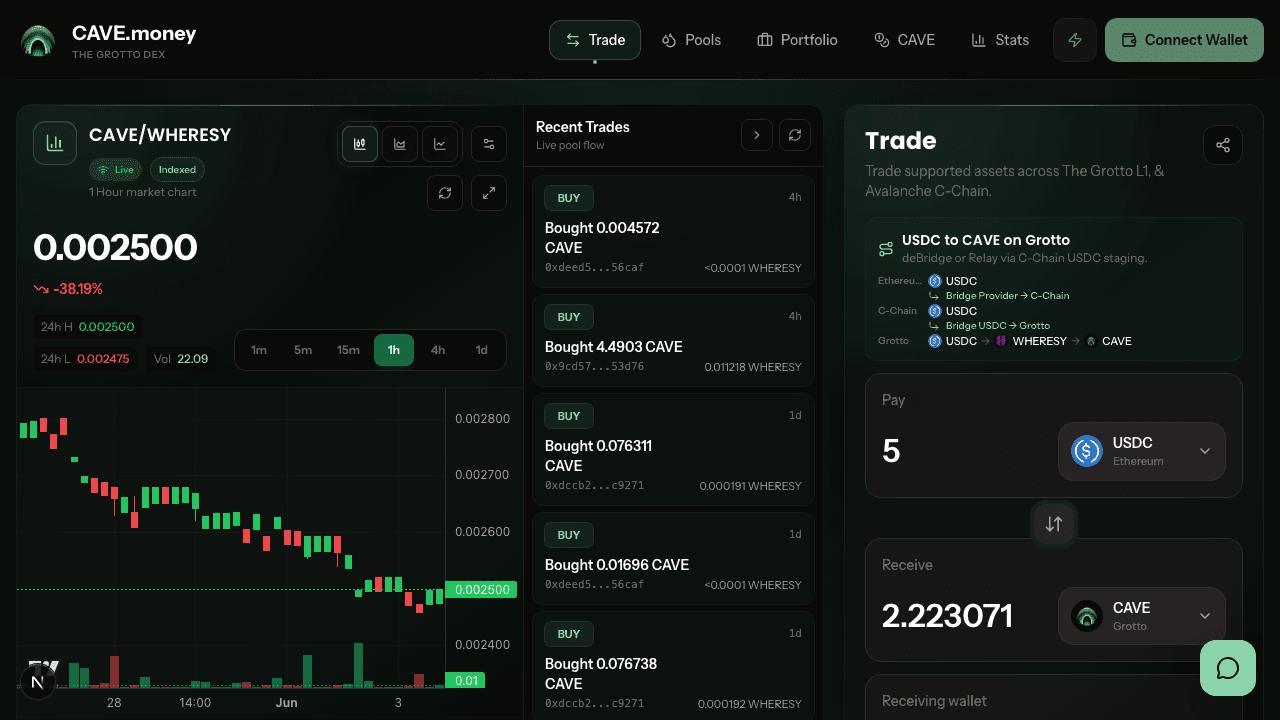The width and height of the screenshot is (1280, 720).
Task: Share the trade via share icon
Action: click(x=1223, y=145)
